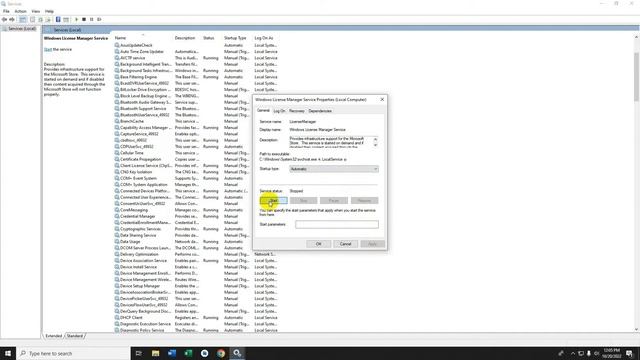This screenshot has height=360, width=640.
Task: Open Google Chrome from the taskbar
Action: (221, 353)
